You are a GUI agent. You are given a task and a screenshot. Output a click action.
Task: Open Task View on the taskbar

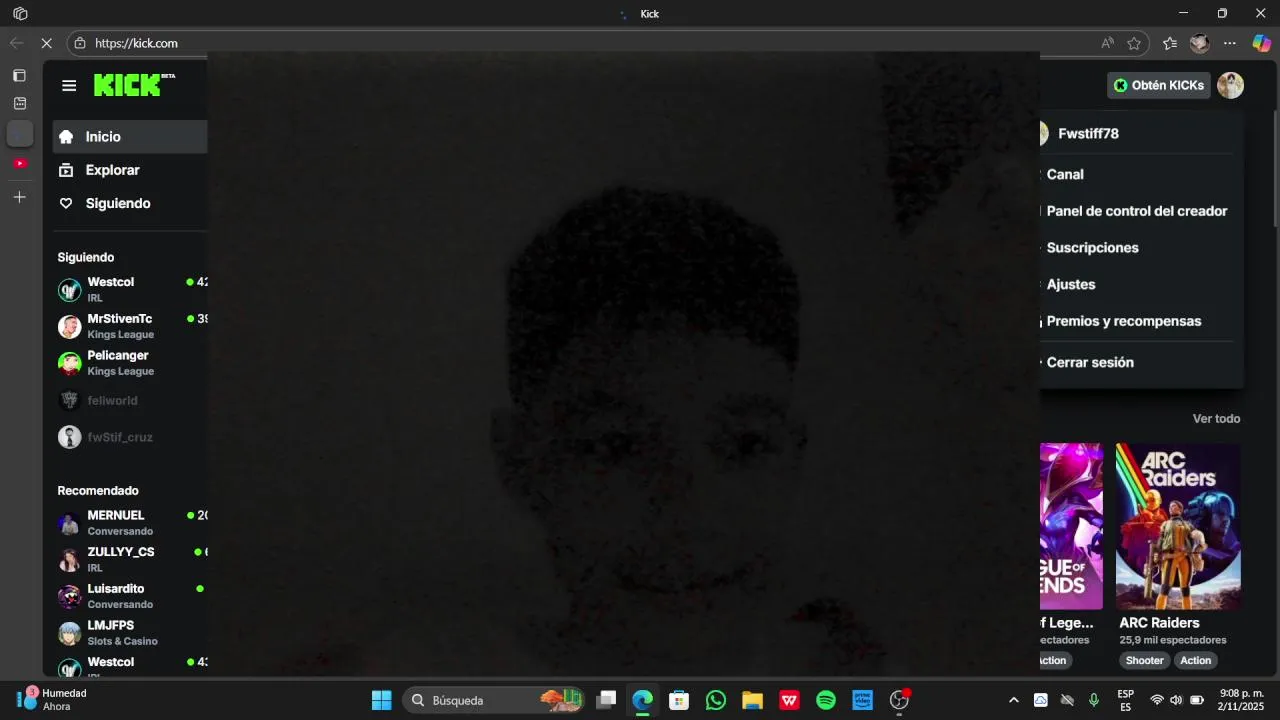pos(606,700)
